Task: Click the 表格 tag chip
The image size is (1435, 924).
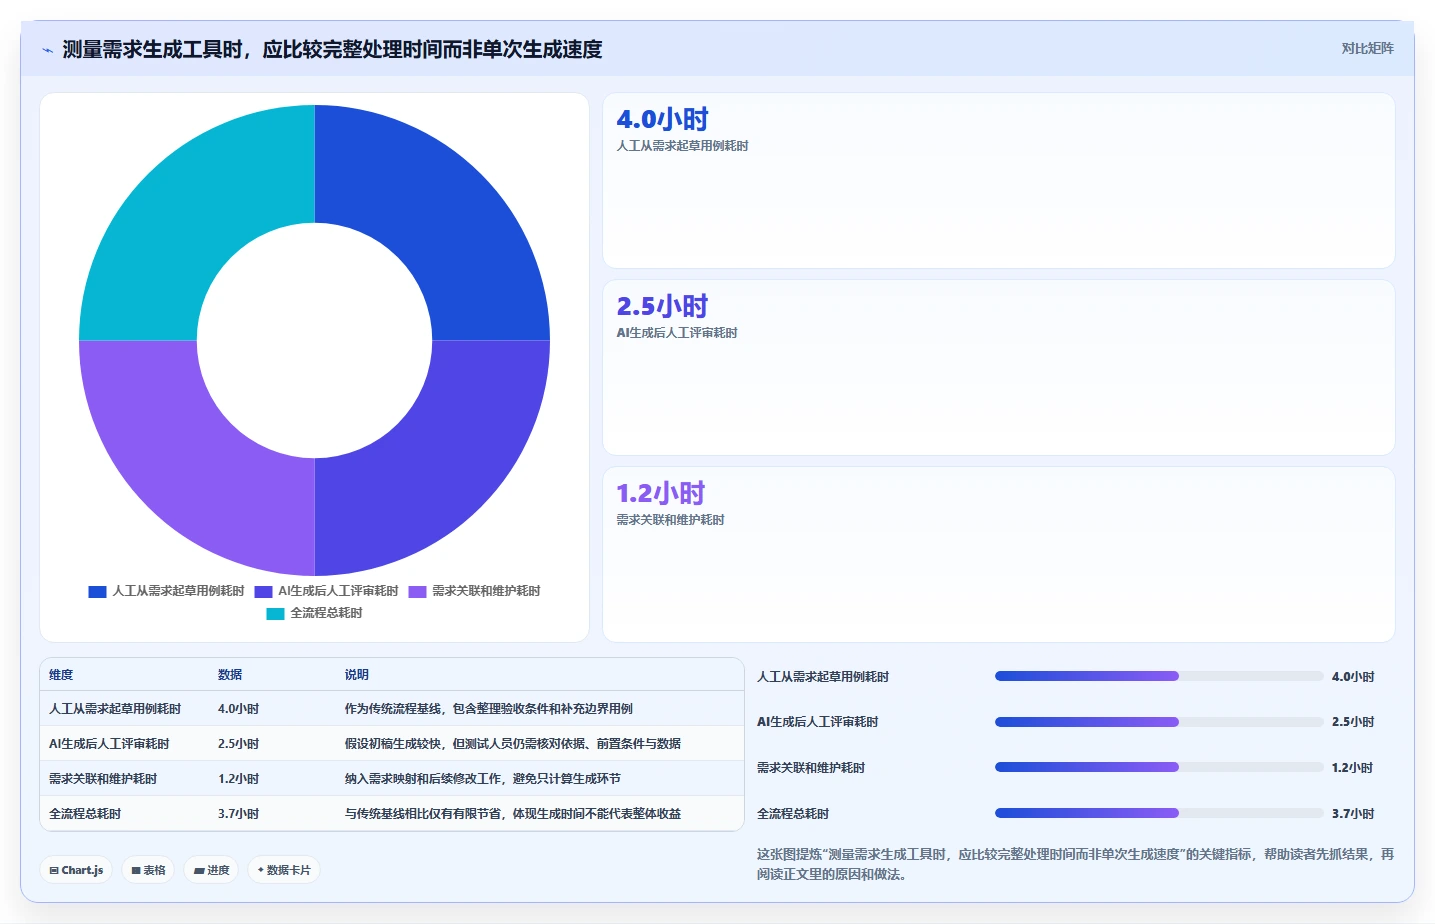Action: 148,870
